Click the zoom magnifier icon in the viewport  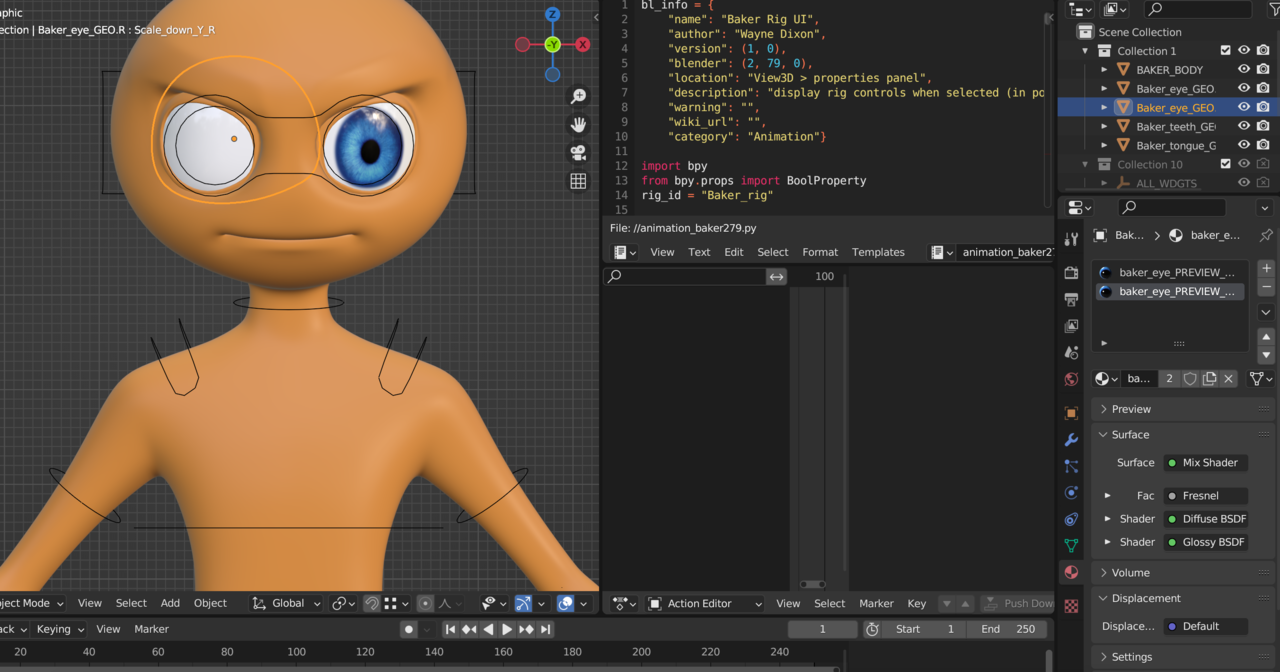578,96
